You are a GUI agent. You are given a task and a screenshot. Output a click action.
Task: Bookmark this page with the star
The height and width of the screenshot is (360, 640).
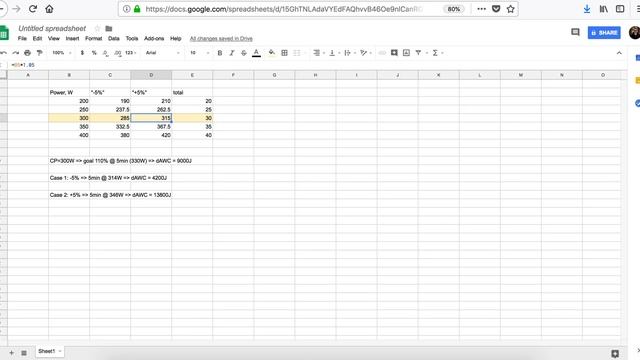click(511, 9)
